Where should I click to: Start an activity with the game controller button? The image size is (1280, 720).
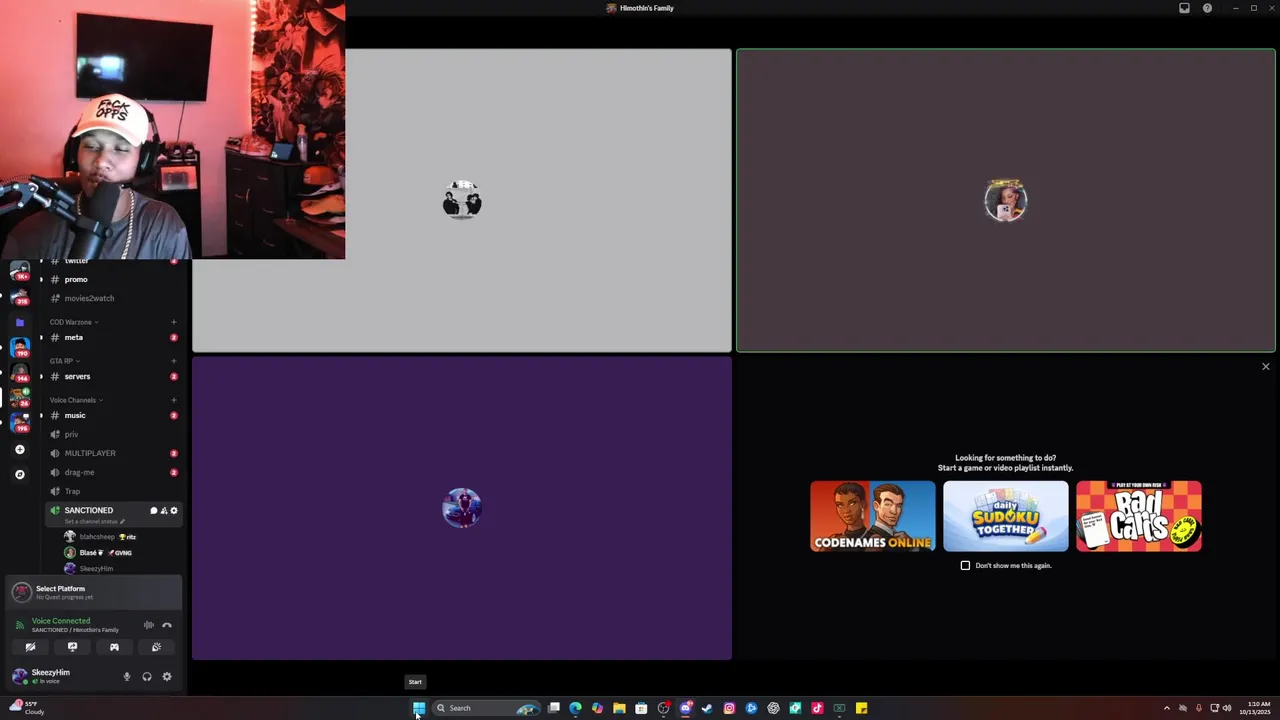114,647
